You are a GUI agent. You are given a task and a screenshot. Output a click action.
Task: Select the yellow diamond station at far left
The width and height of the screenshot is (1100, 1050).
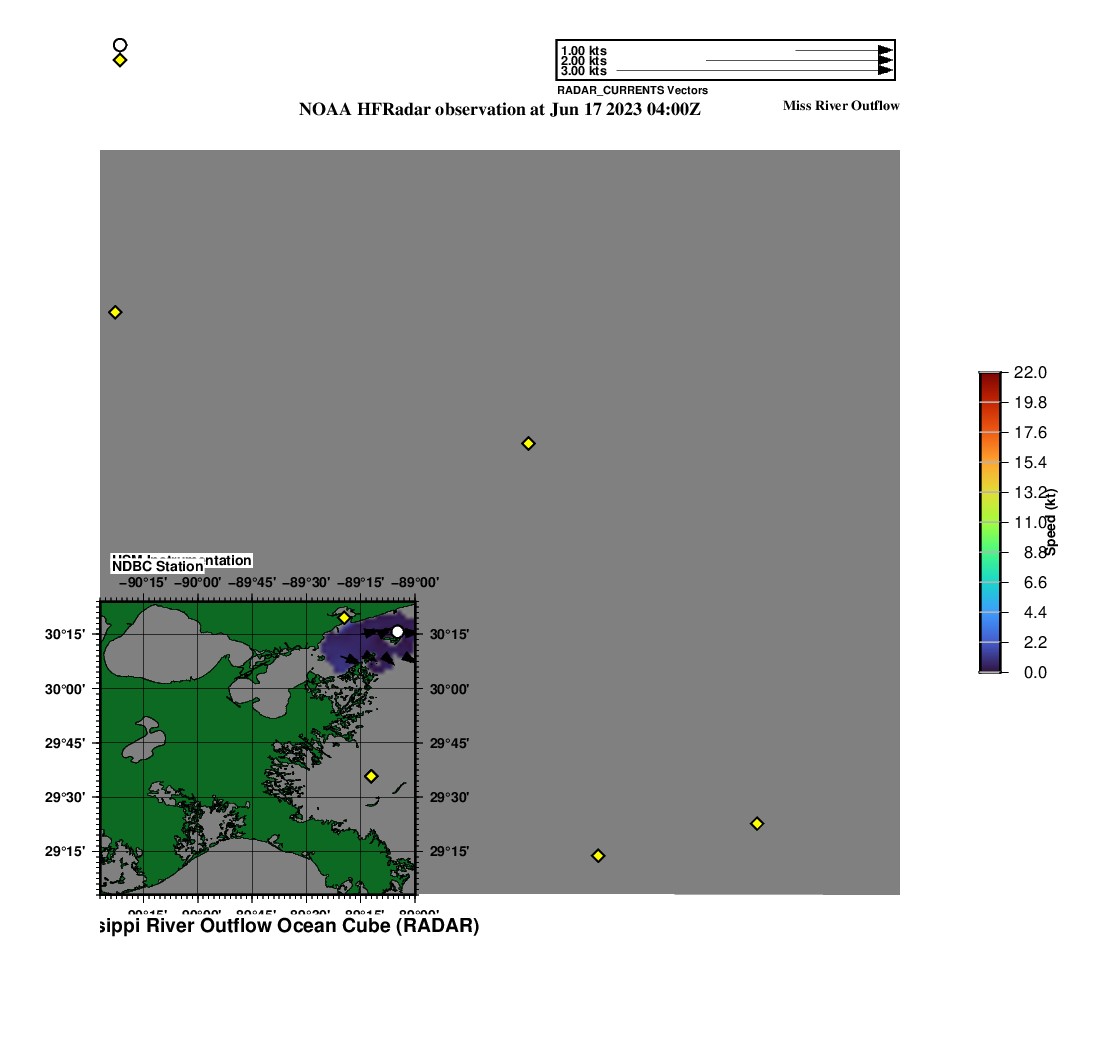tap(115, 312)
